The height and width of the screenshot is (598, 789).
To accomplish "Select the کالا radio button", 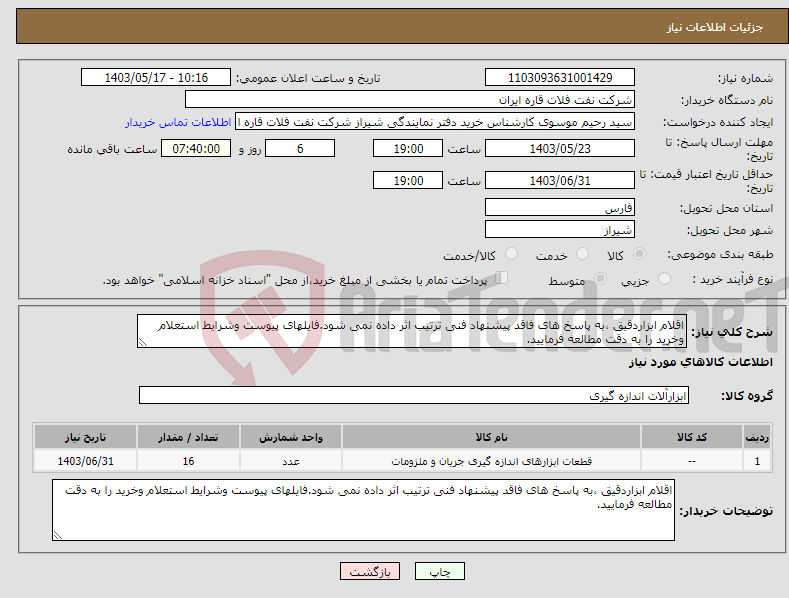I will (640, 254).
